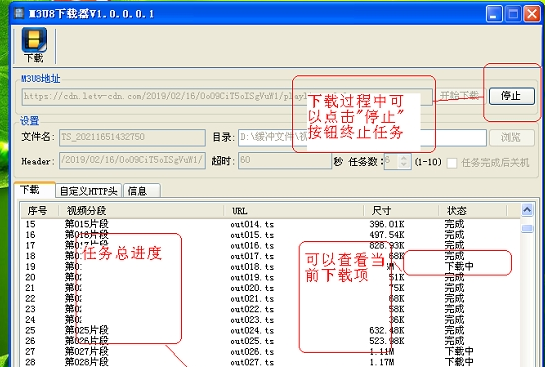Select row with out016.ts

click(270, 246)
